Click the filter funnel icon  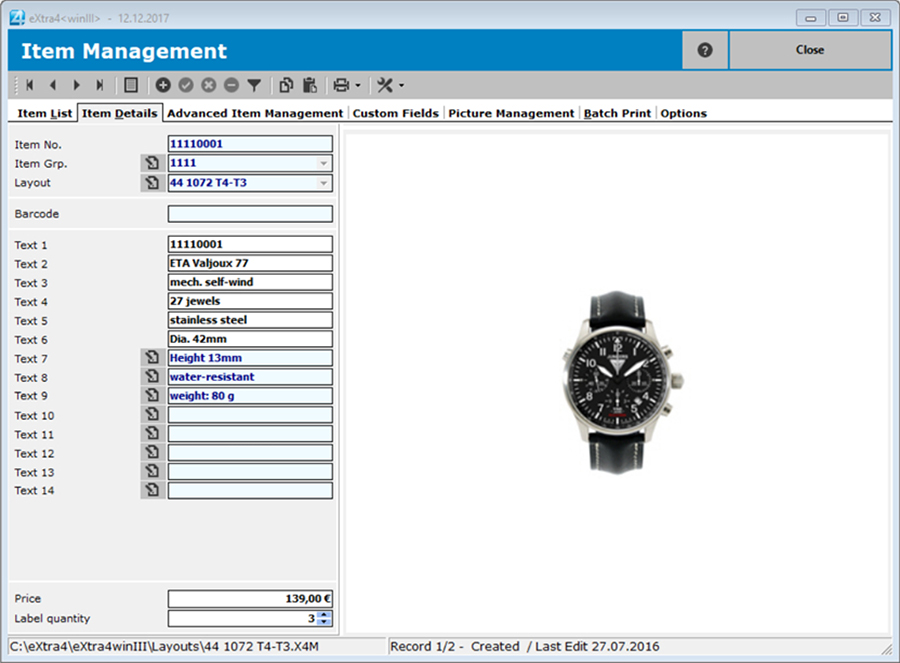[x=254, y=85]
